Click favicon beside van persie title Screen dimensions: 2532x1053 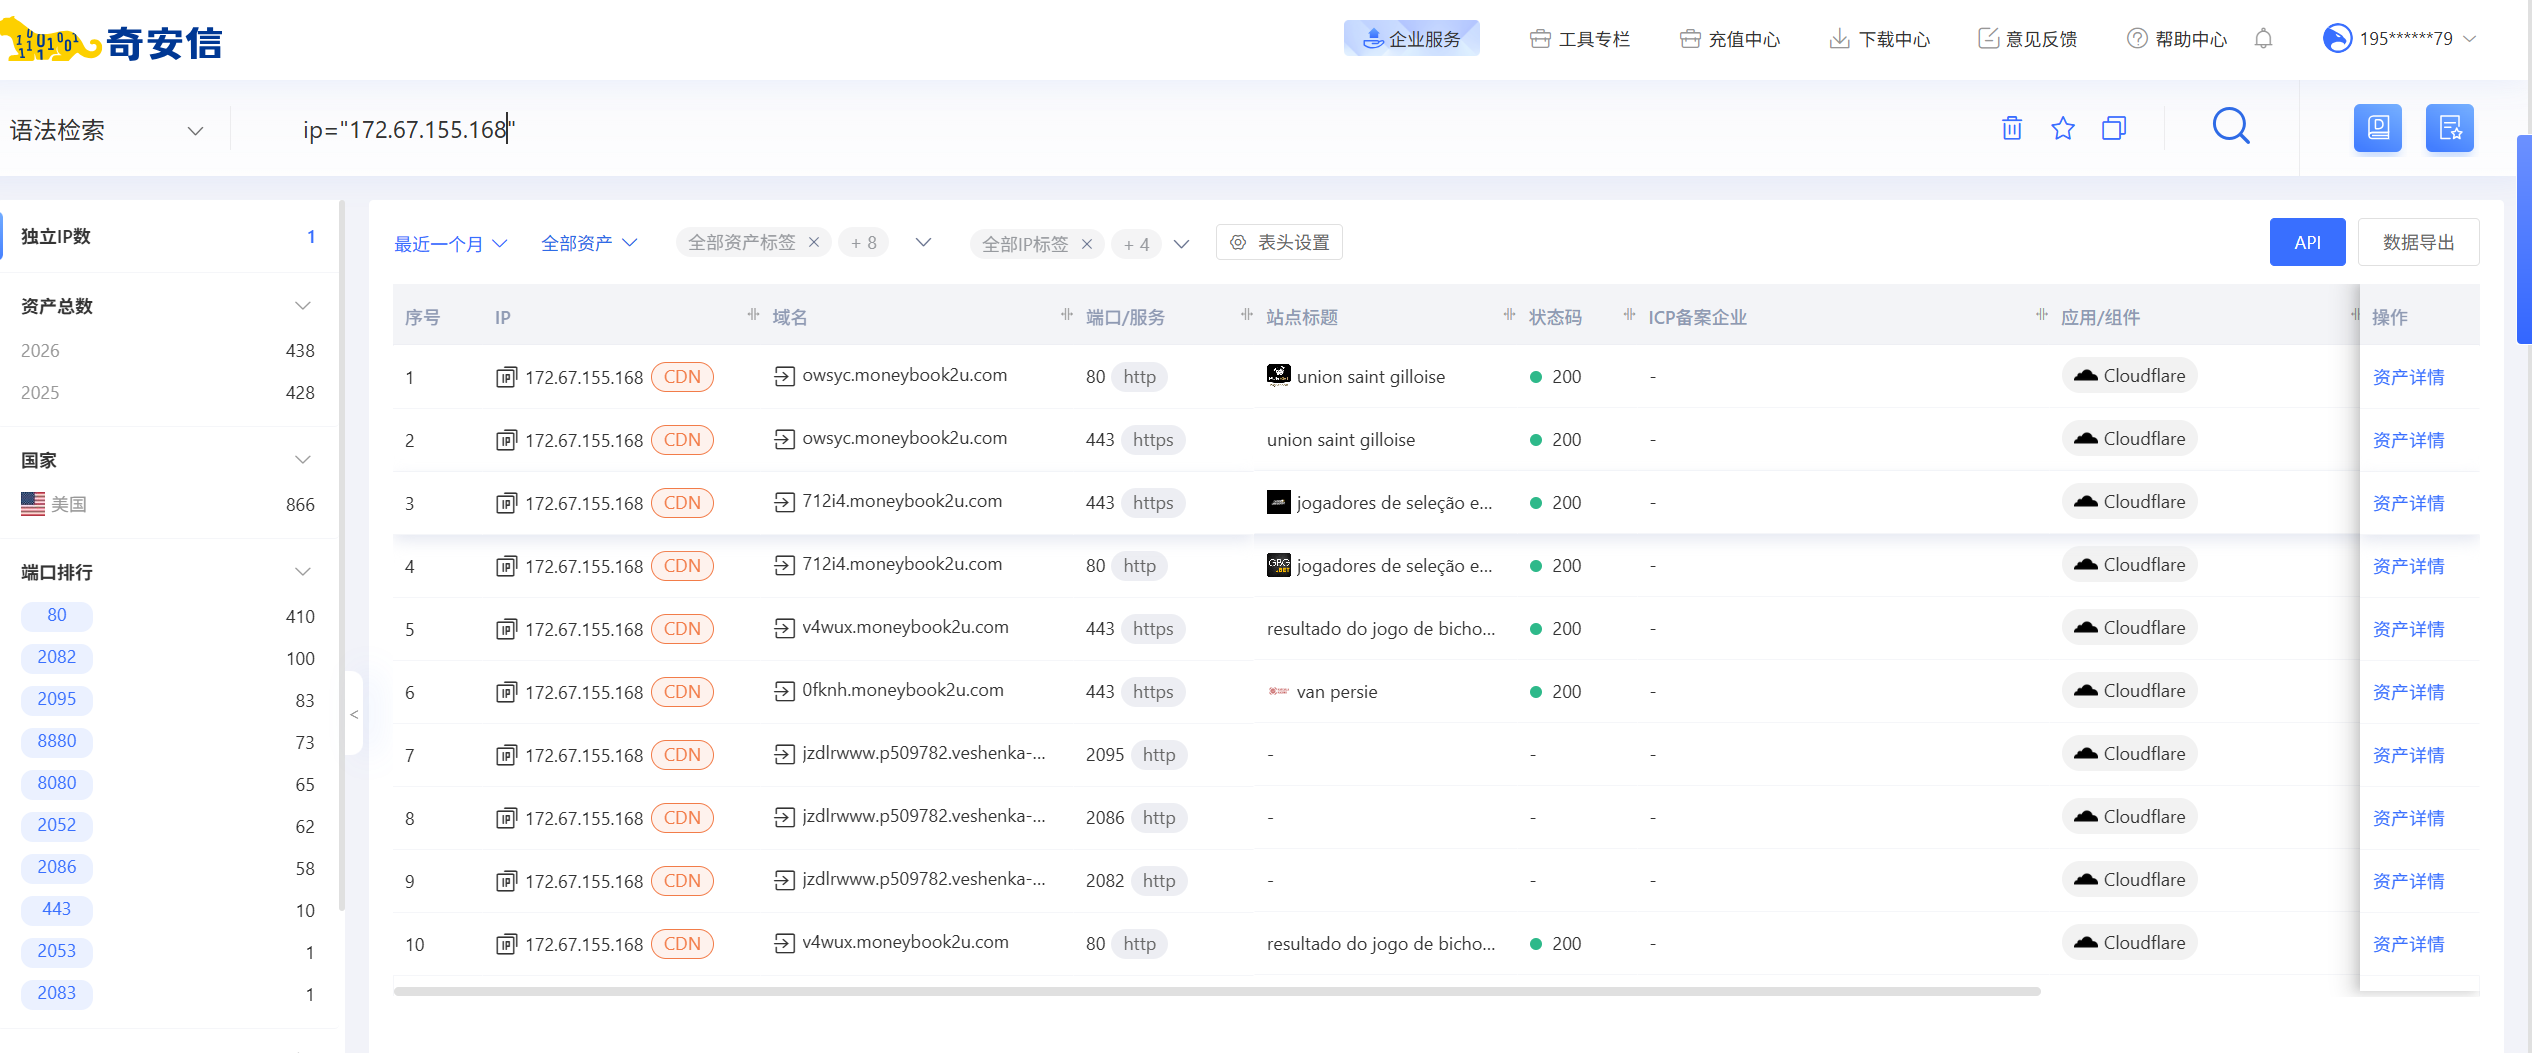(1278, 691)
